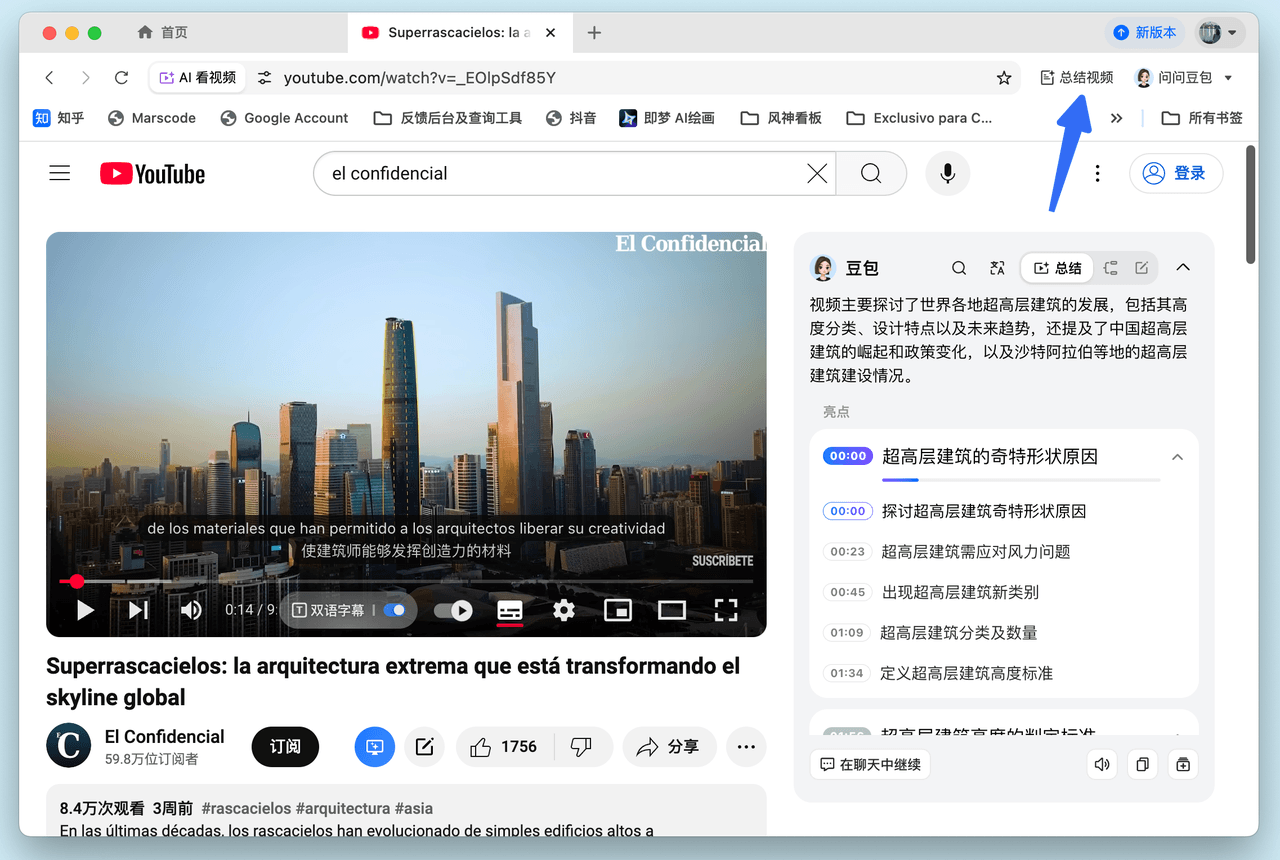Image resolution: width=1280 pixels, height=860 pixels.
Task: Bookmark this page with the star icon
Action: pyautogui.click(x=1004, y=78)
